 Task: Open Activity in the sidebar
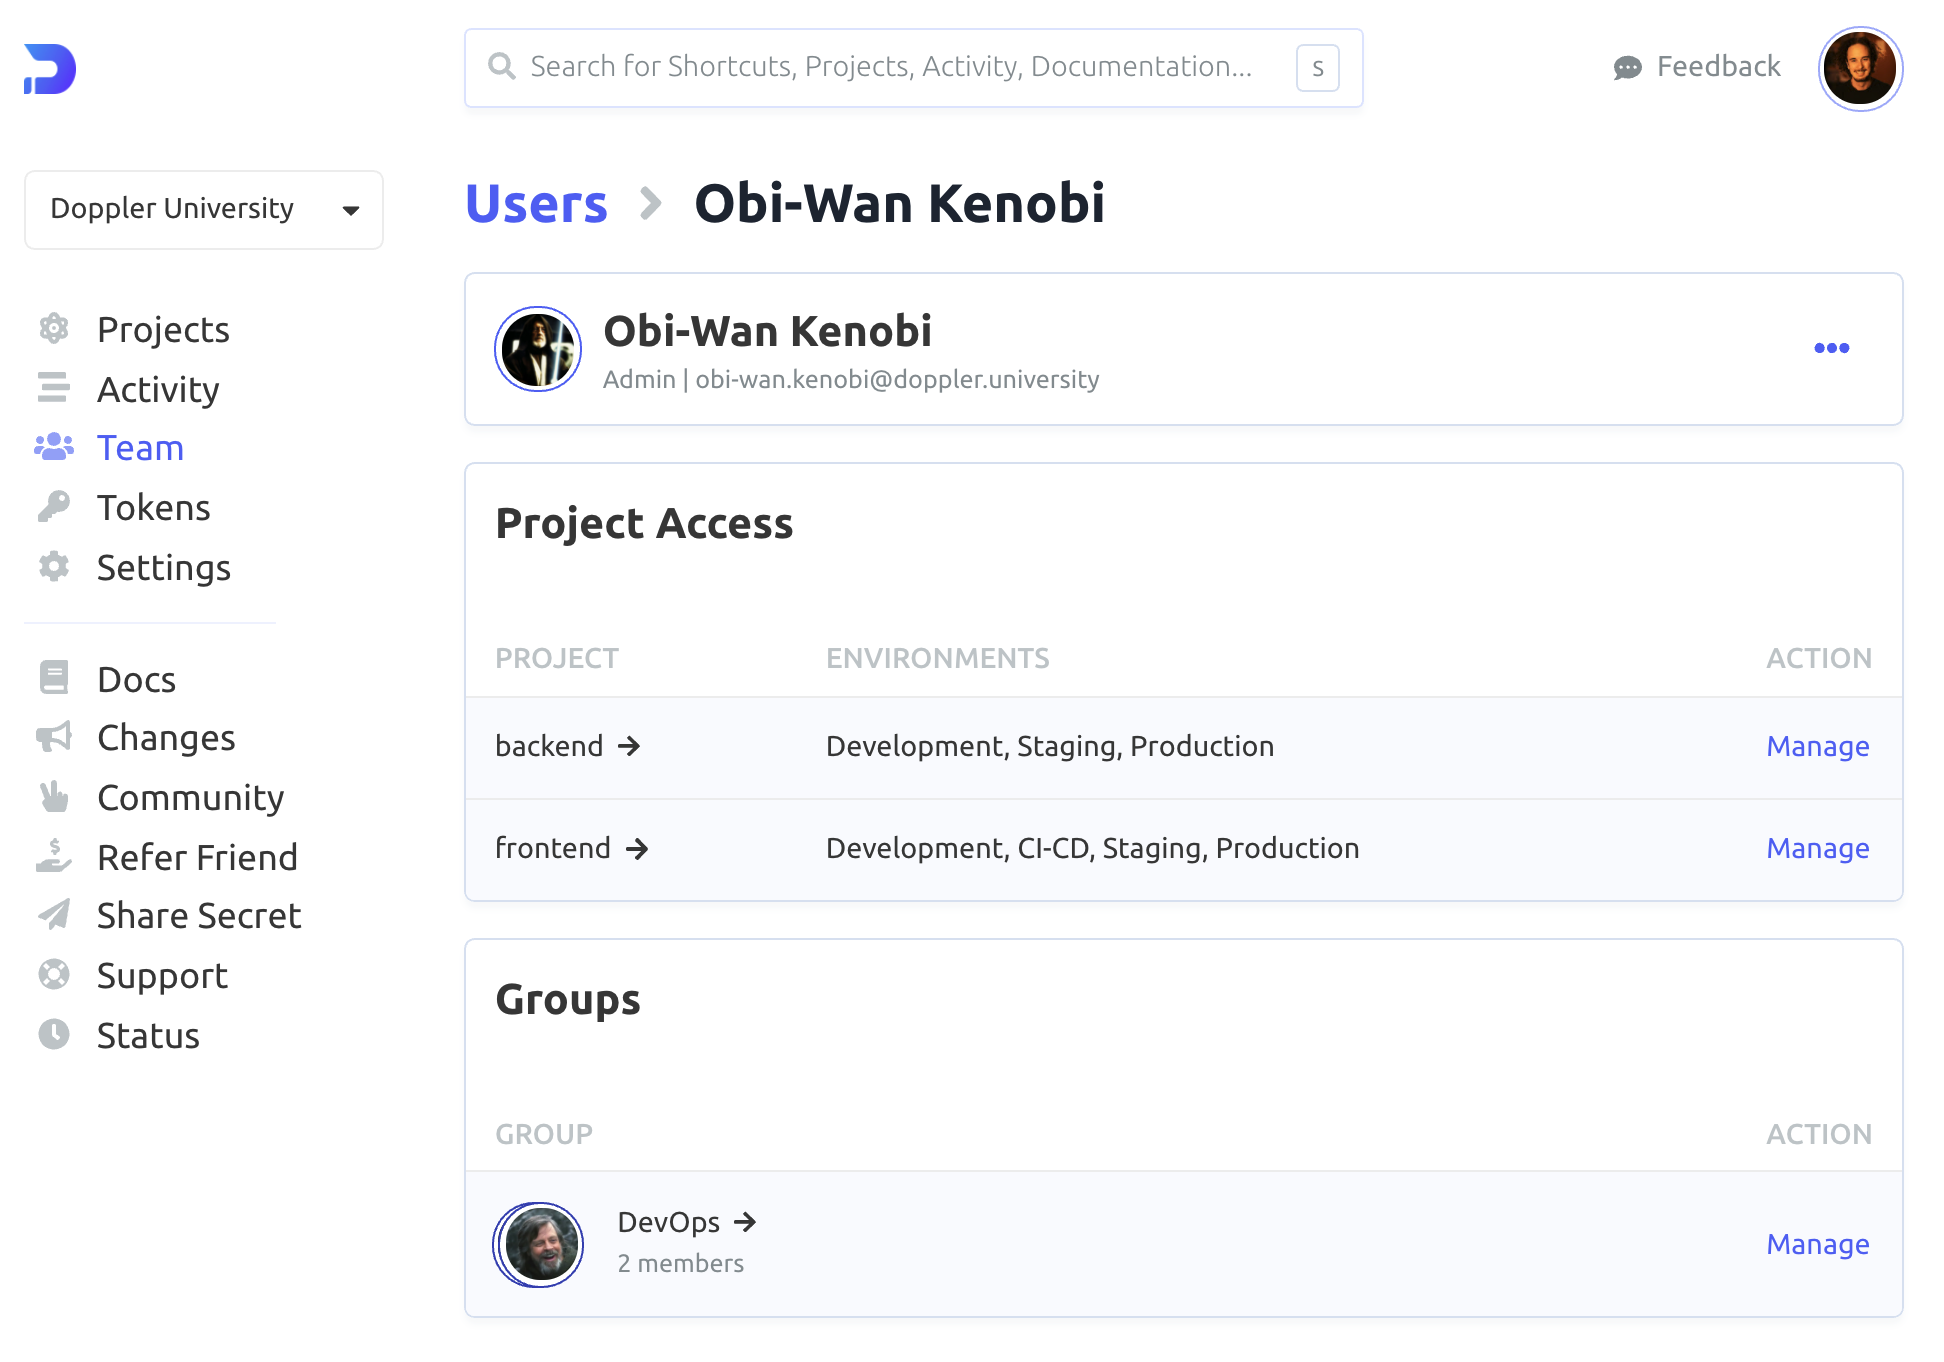(158, 390)
